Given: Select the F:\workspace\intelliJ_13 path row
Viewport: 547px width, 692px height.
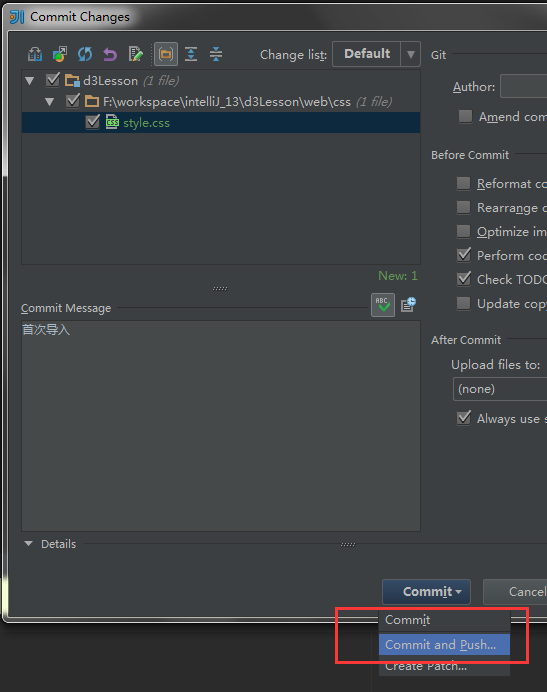Looking at the screenshot, I should pyautogui.click(x=221, y=102).
